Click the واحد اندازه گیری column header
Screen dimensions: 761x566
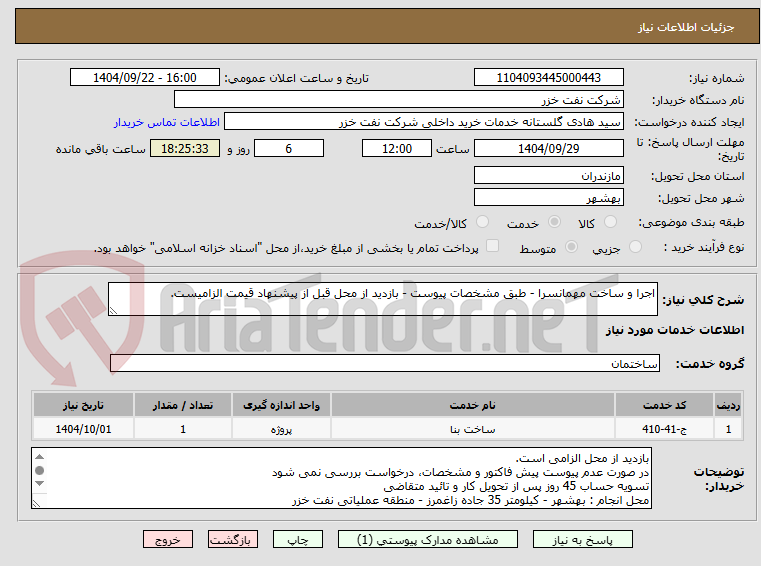tap(281, 405)
